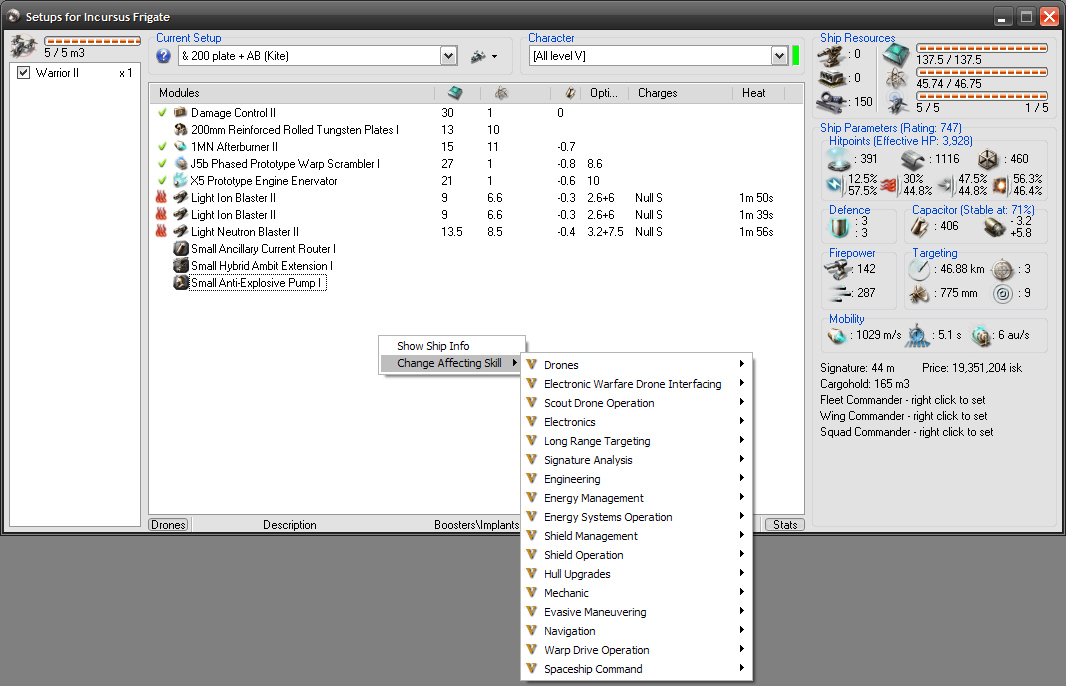Open the Current Setup dropdown list
The image size is (1066, 686).
(449, 56)
